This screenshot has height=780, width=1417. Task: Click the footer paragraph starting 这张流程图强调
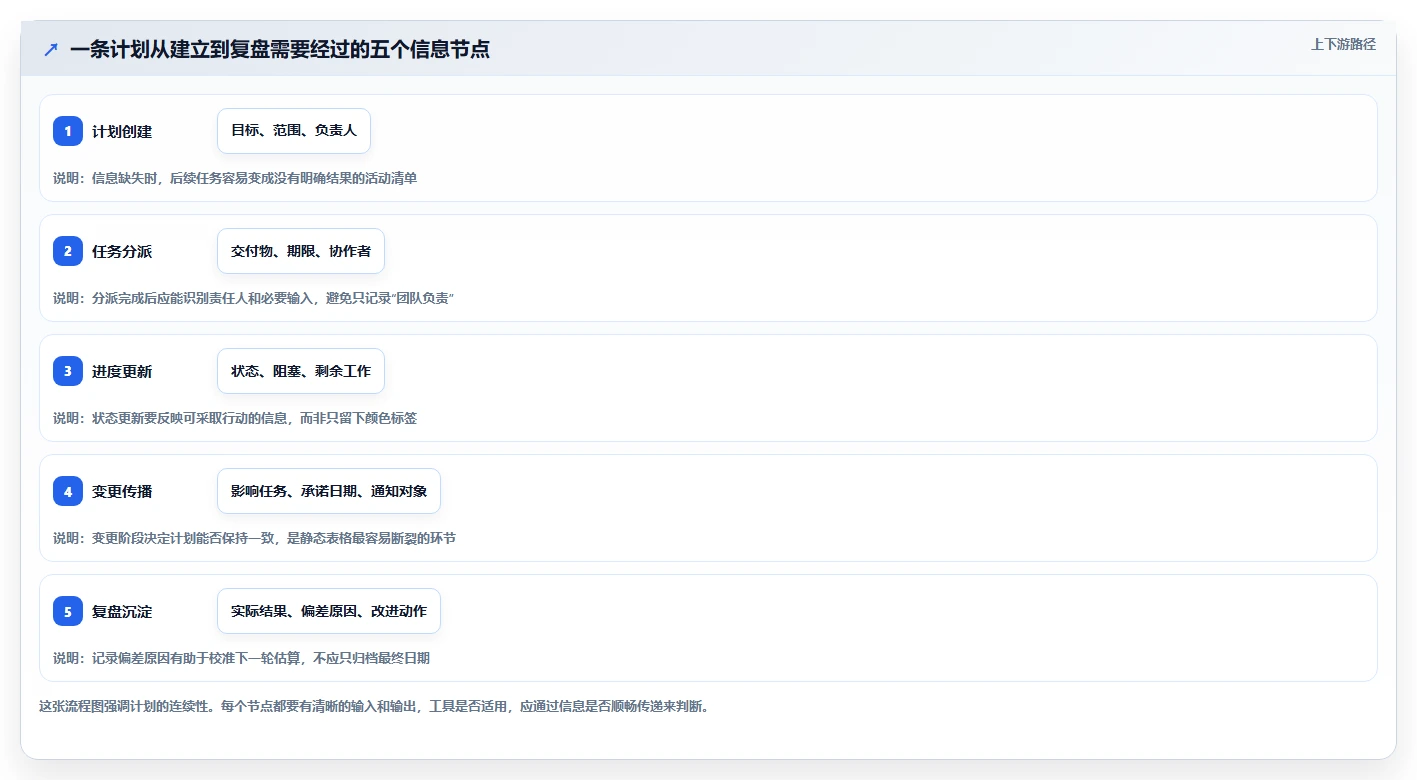coord(374,706)
